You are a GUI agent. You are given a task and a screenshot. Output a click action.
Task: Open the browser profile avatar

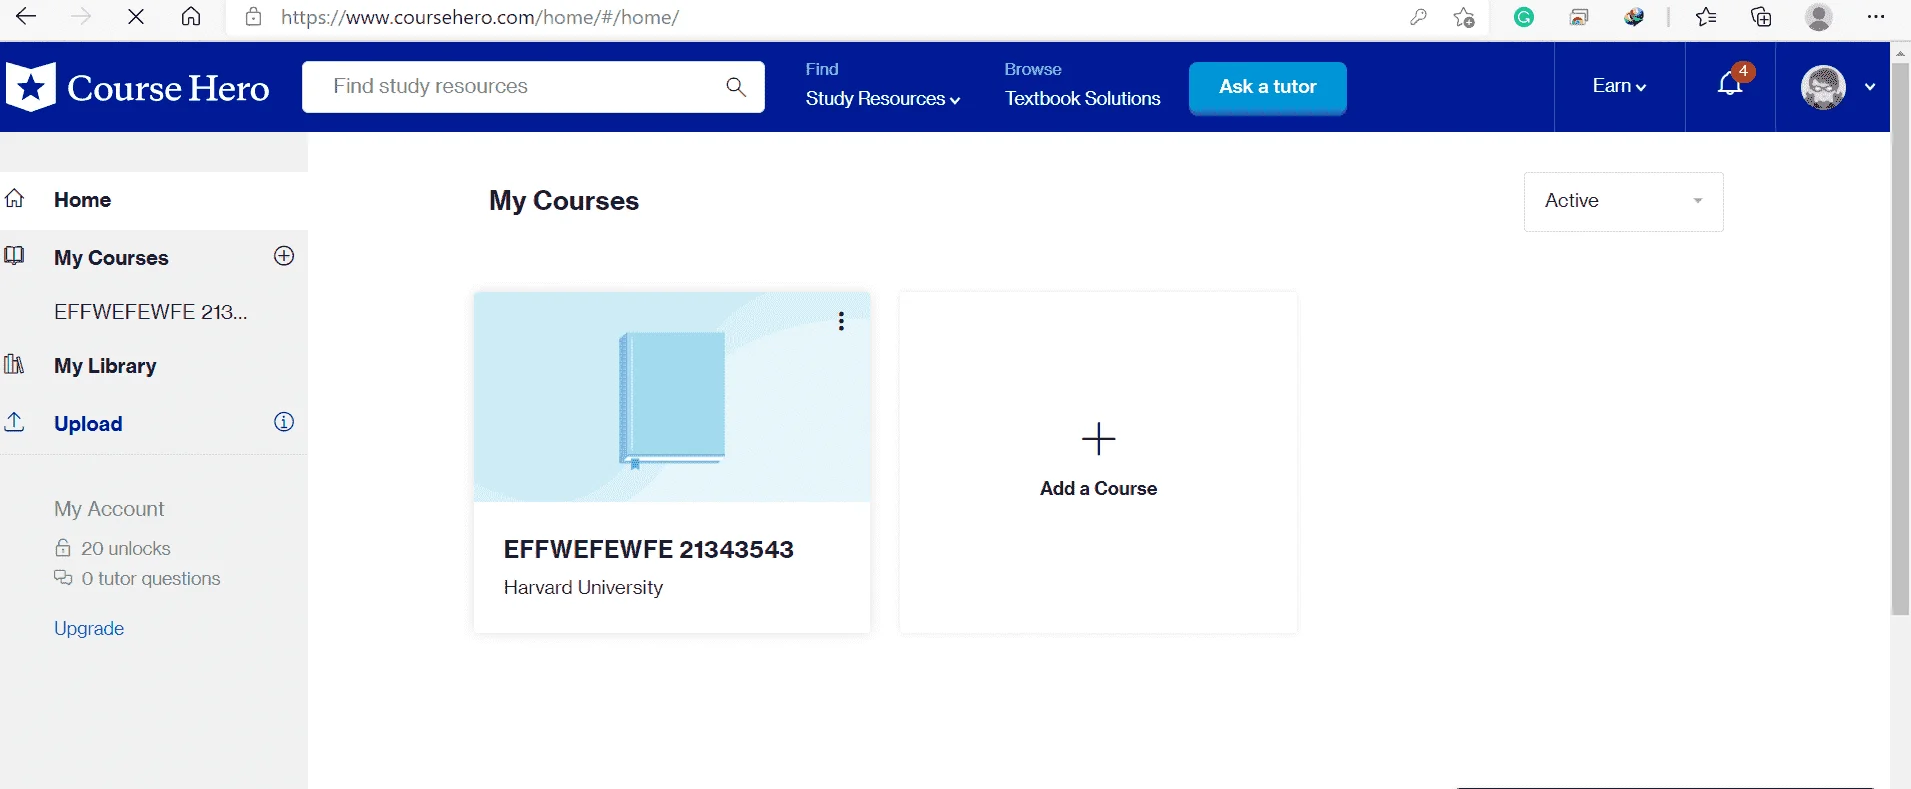(x=1819, y=17)
